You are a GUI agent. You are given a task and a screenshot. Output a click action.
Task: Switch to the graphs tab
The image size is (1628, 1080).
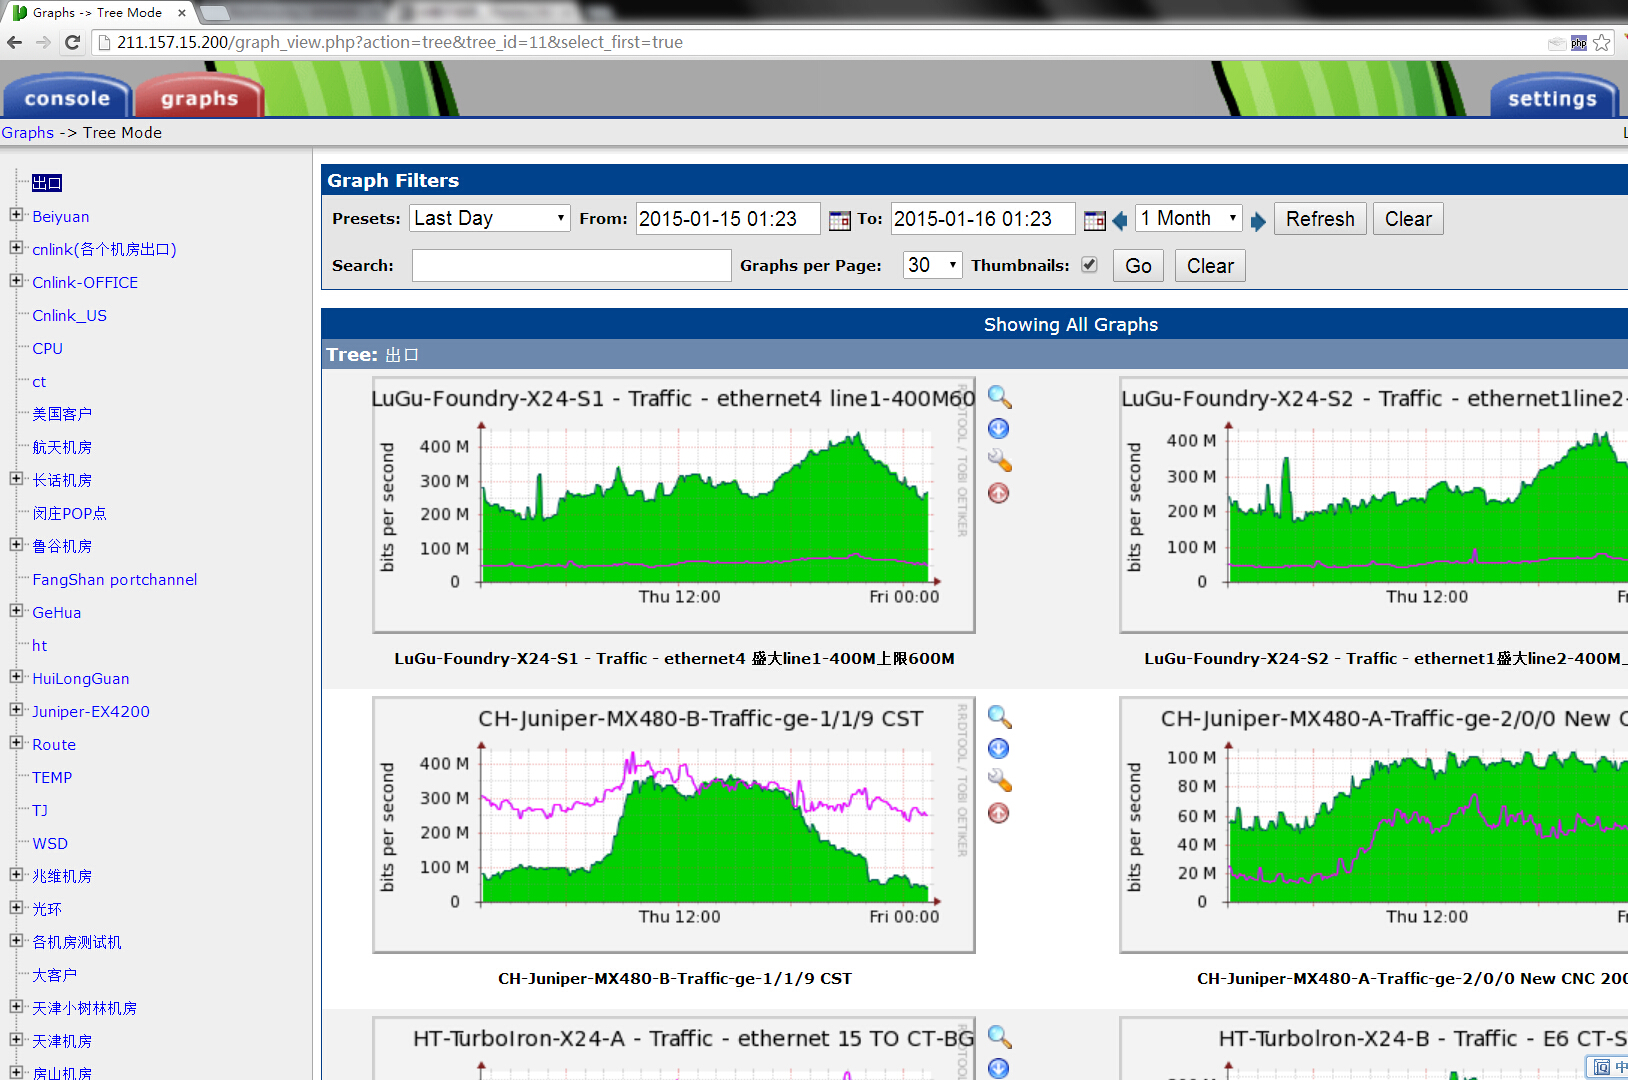pos(199,98)
